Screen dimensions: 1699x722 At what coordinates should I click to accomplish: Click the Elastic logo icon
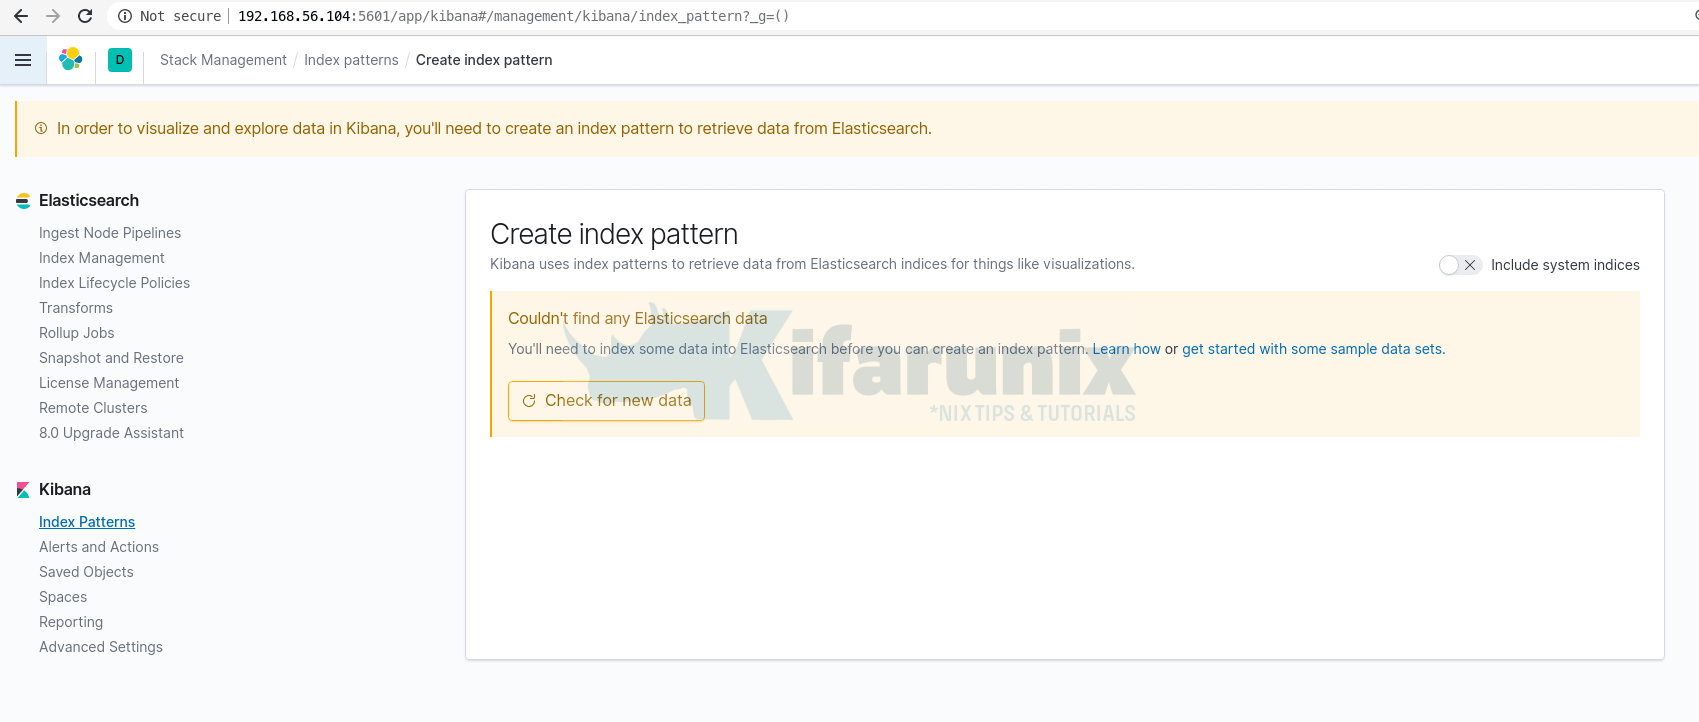(x=71, y=60)
